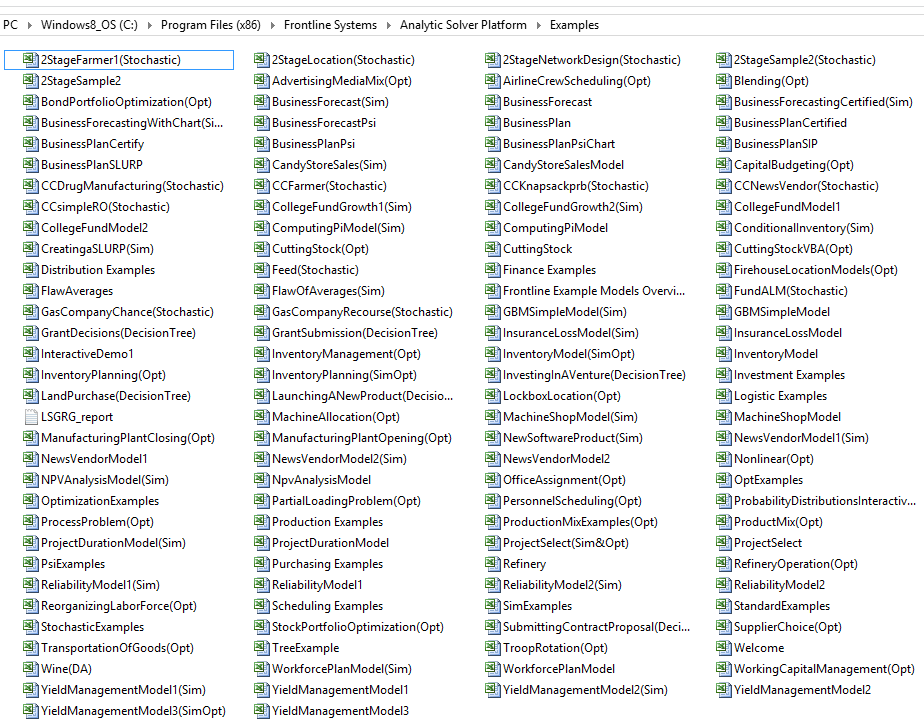Select the AirlineCrewScheduling(Opt) file name
Image resolution: width=924 pixels, height=728 pixels.
point(563,81)
